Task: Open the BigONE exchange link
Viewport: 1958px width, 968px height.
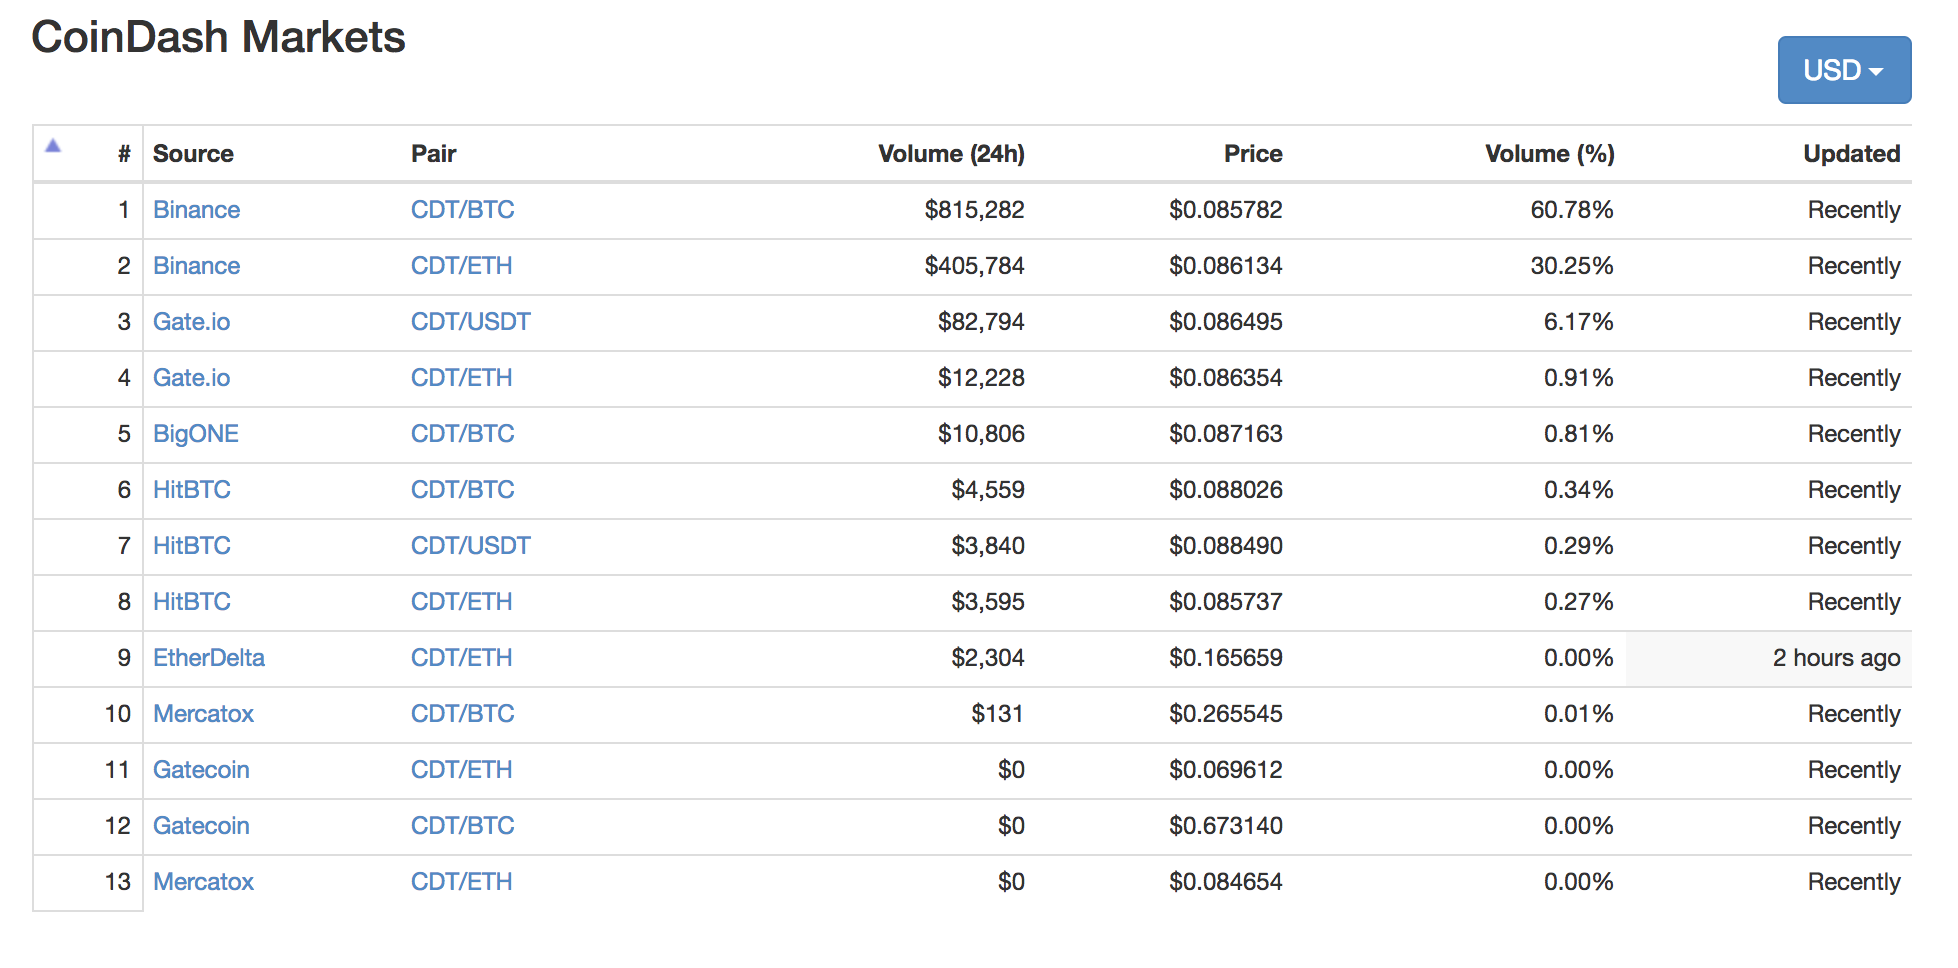Action: [195, 434]
